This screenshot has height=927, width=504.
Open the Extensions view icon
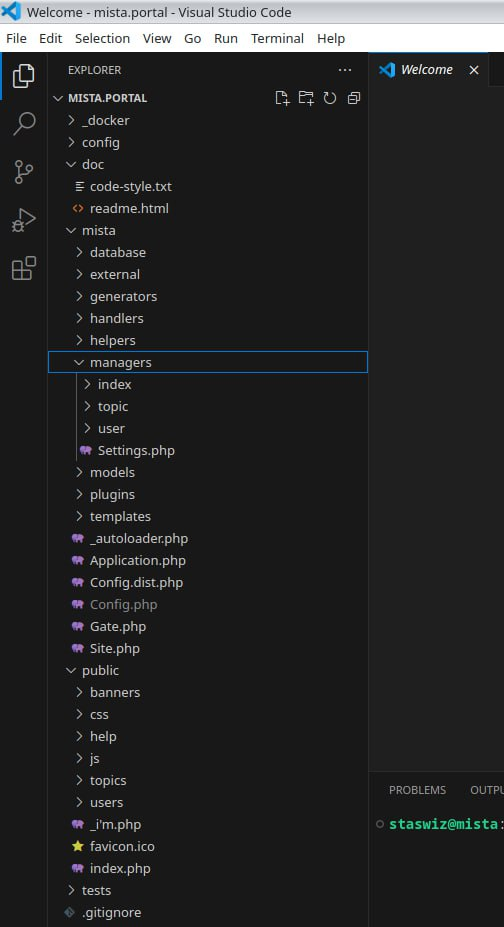coord(24,268)
